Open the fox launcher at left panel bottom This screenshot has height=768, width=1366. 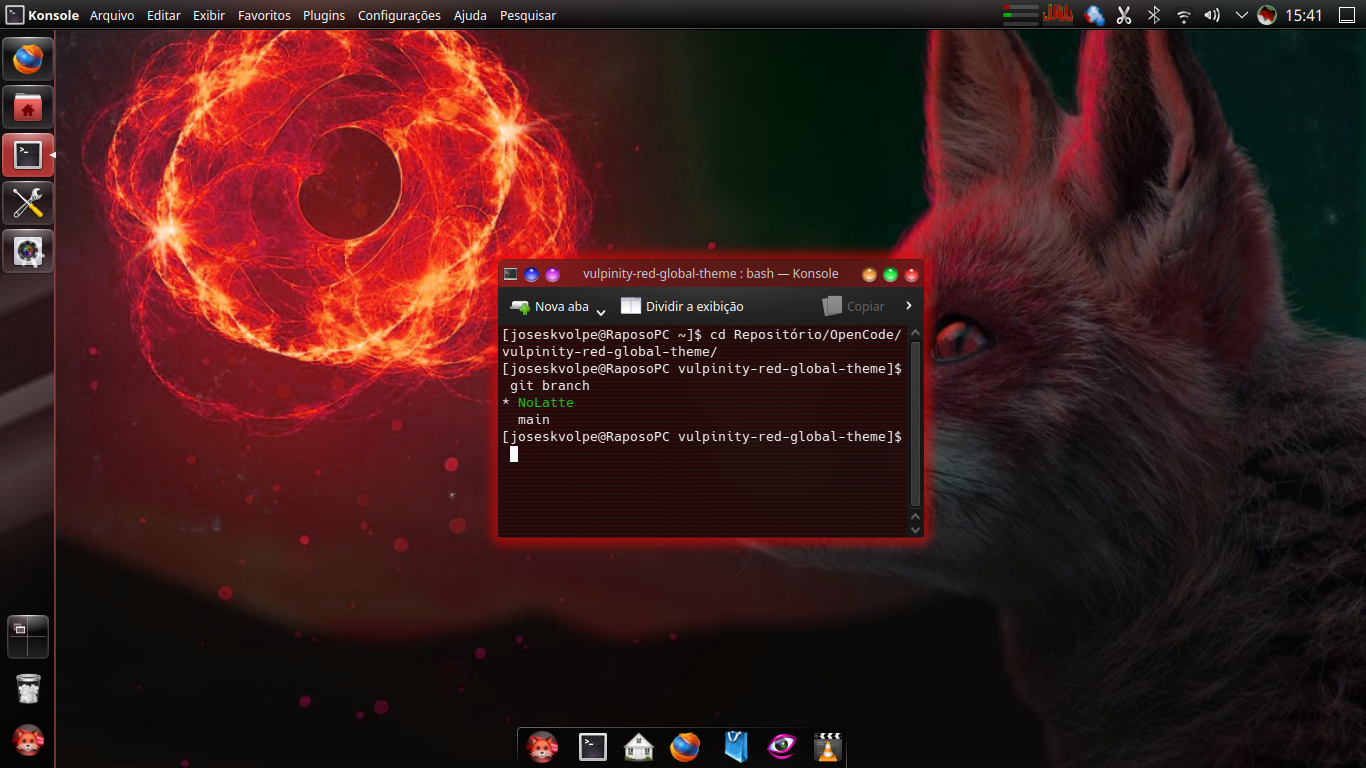click(x=28, y=740)
